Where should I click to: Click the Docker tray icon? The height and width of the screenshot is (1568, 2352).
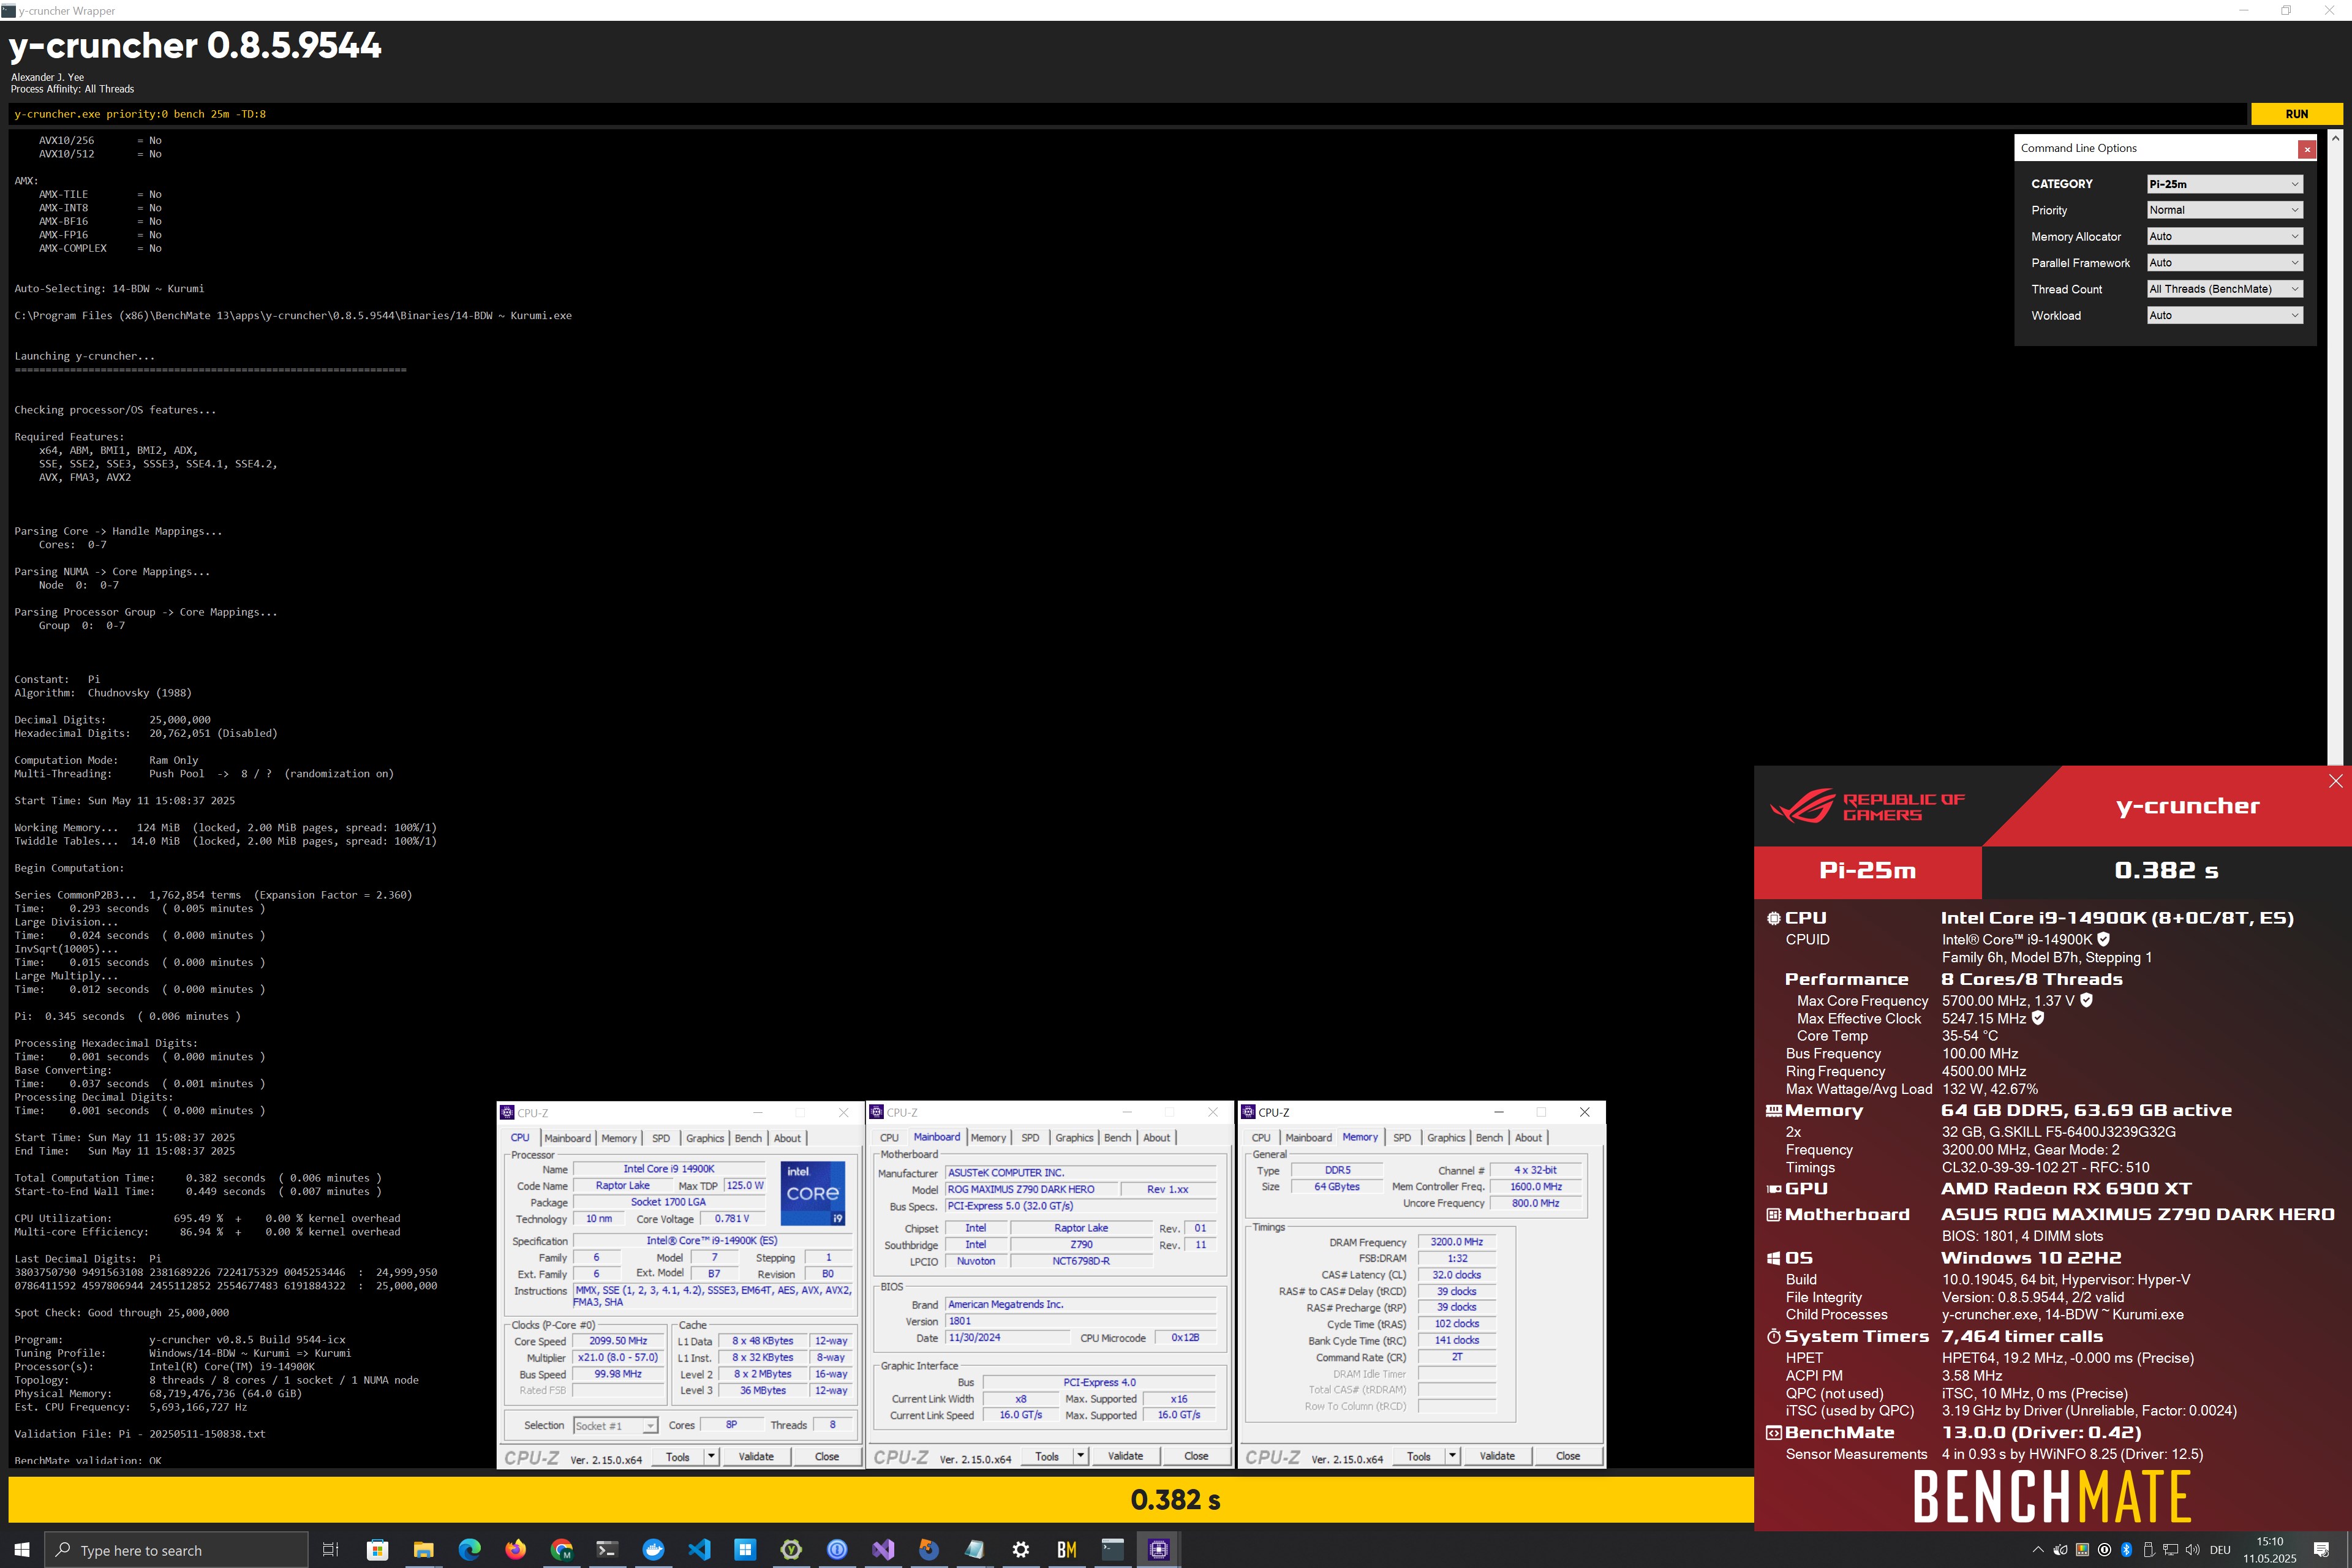2060,1550
